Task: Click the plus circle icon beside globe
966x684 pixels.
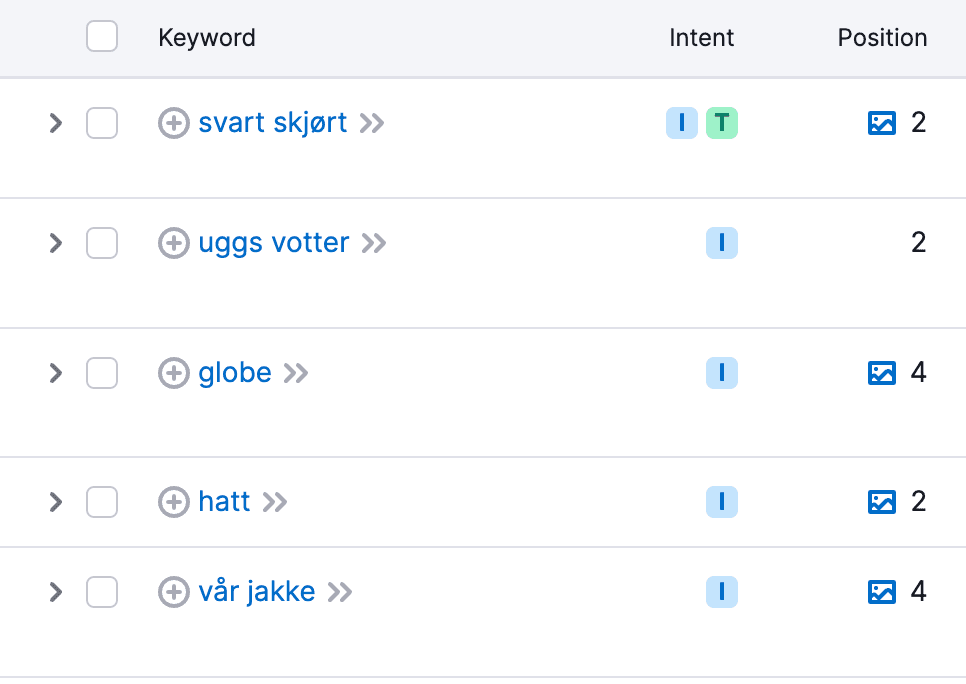Action: pyautogui.click(x=174, y=373)
